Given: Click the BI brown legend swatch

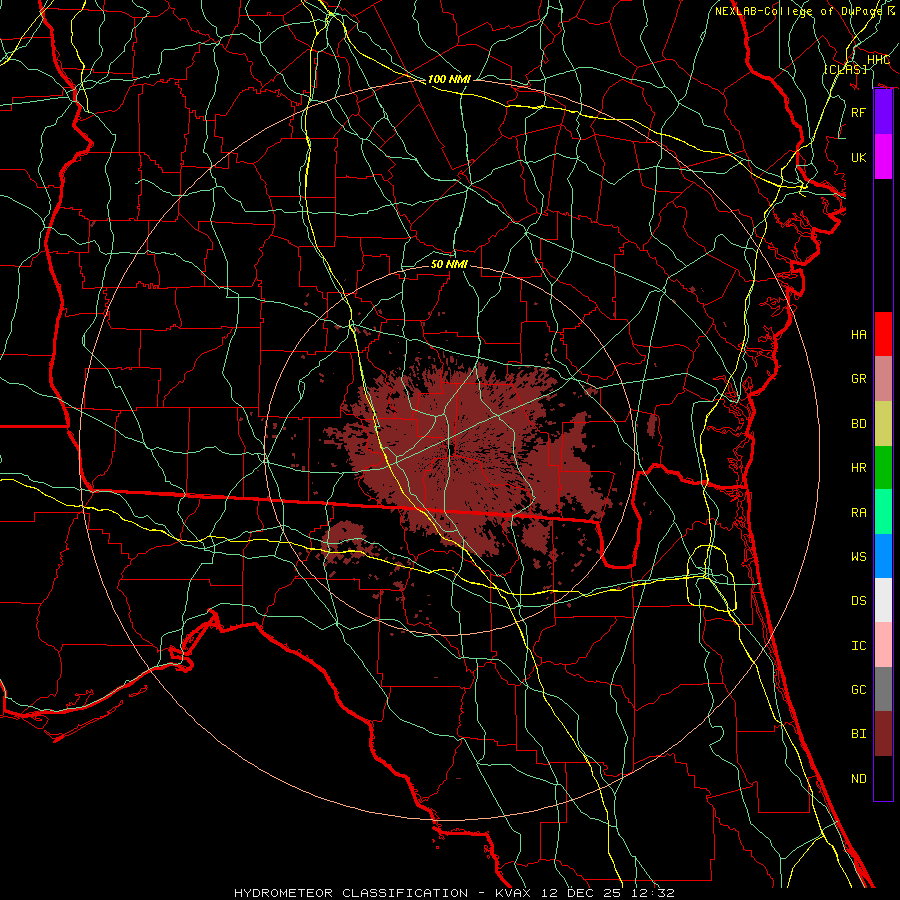Looking at the screenshot, I should [x=883, y=734].
